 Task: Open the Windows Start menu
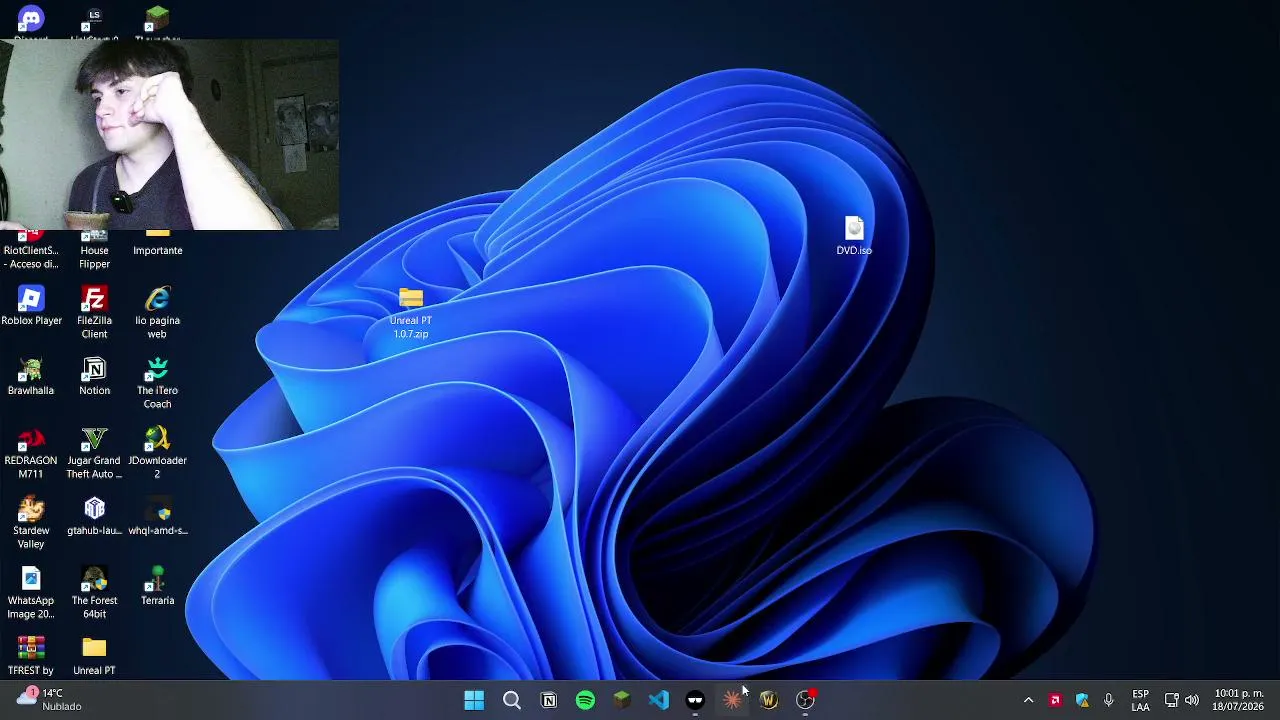(x=474, y=700)
